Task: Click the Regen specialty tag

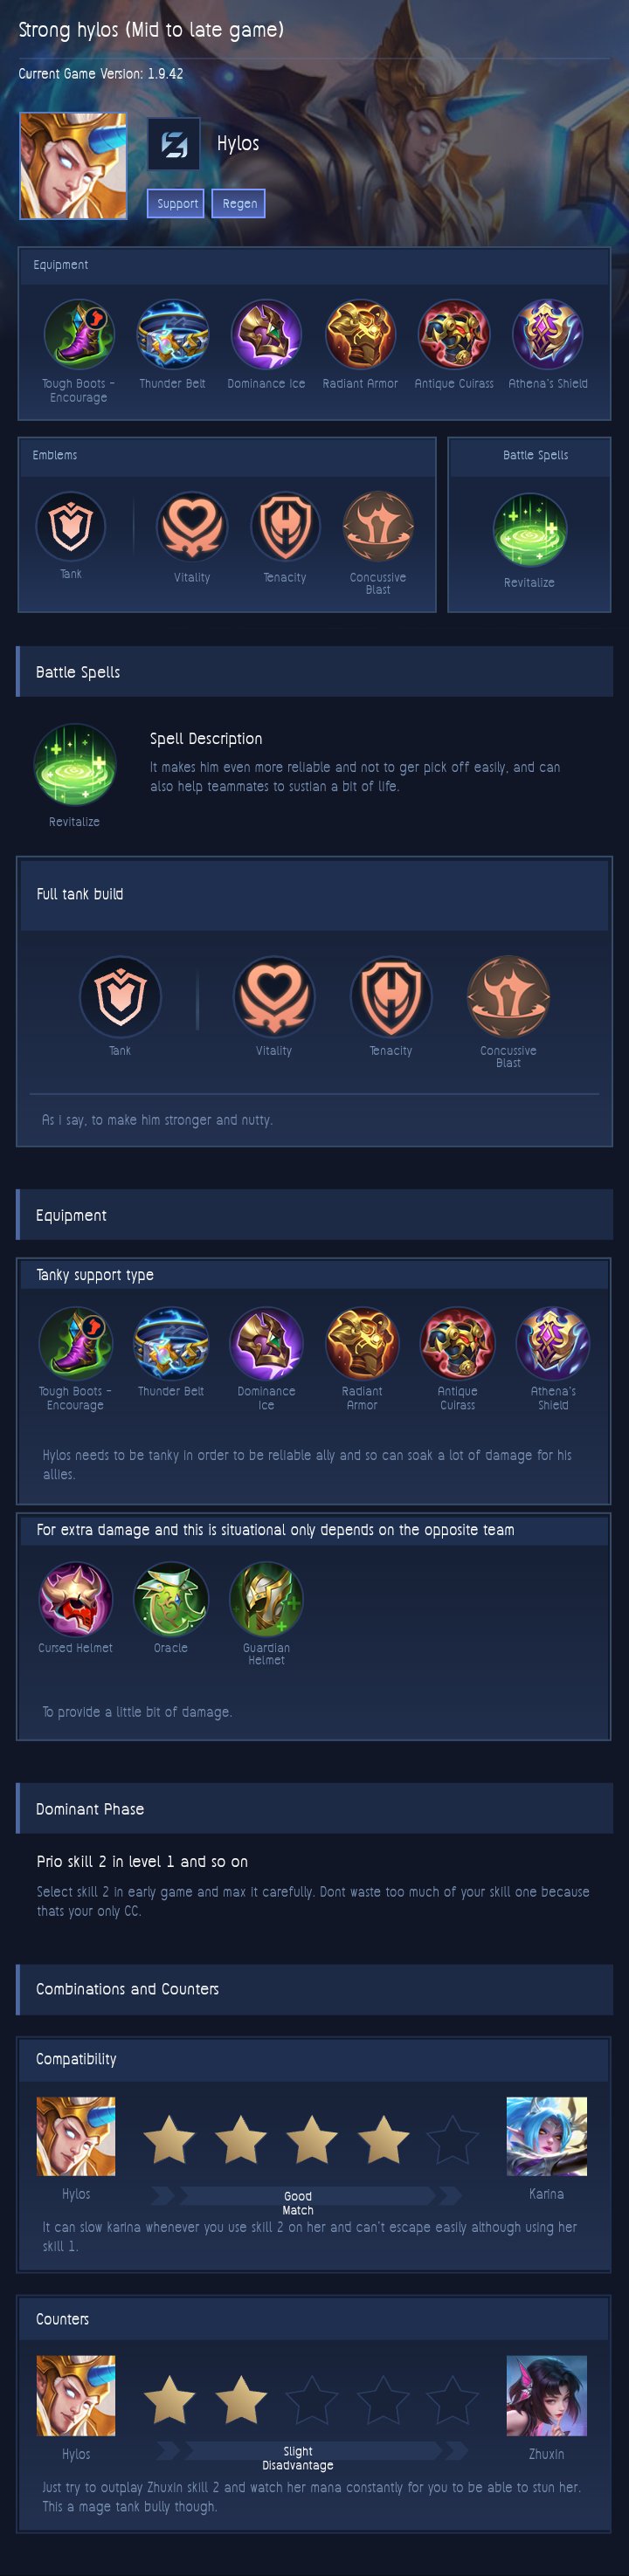Action: pos(238,203)
